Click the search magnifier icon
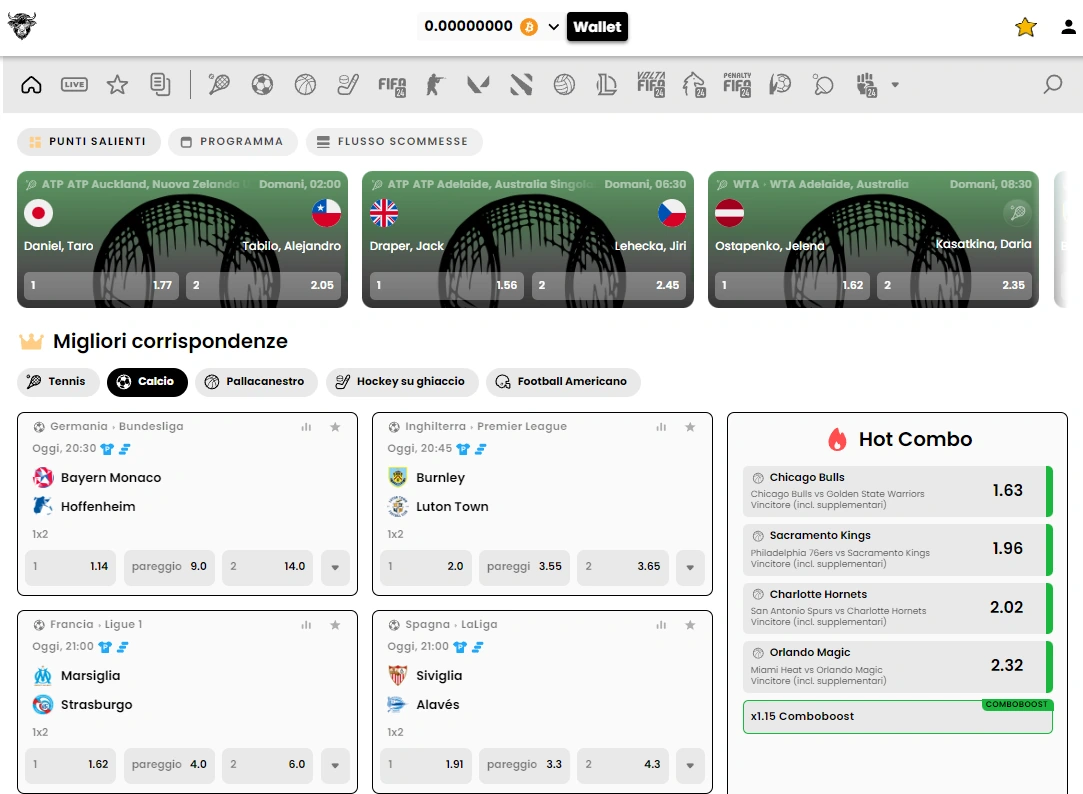 [1053, 84]
